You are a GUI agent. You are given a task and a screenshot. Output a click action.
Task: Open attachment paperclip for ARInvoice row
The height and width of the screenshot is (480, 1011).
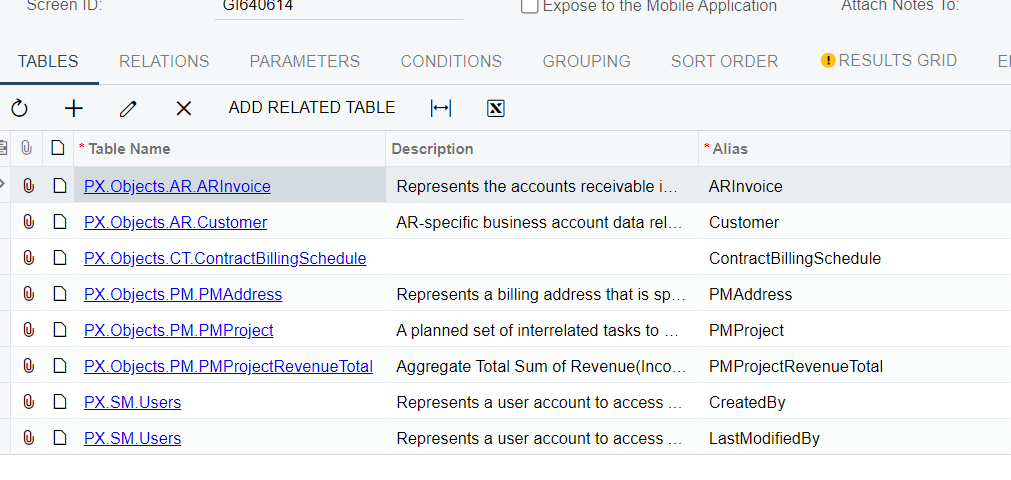29,186
